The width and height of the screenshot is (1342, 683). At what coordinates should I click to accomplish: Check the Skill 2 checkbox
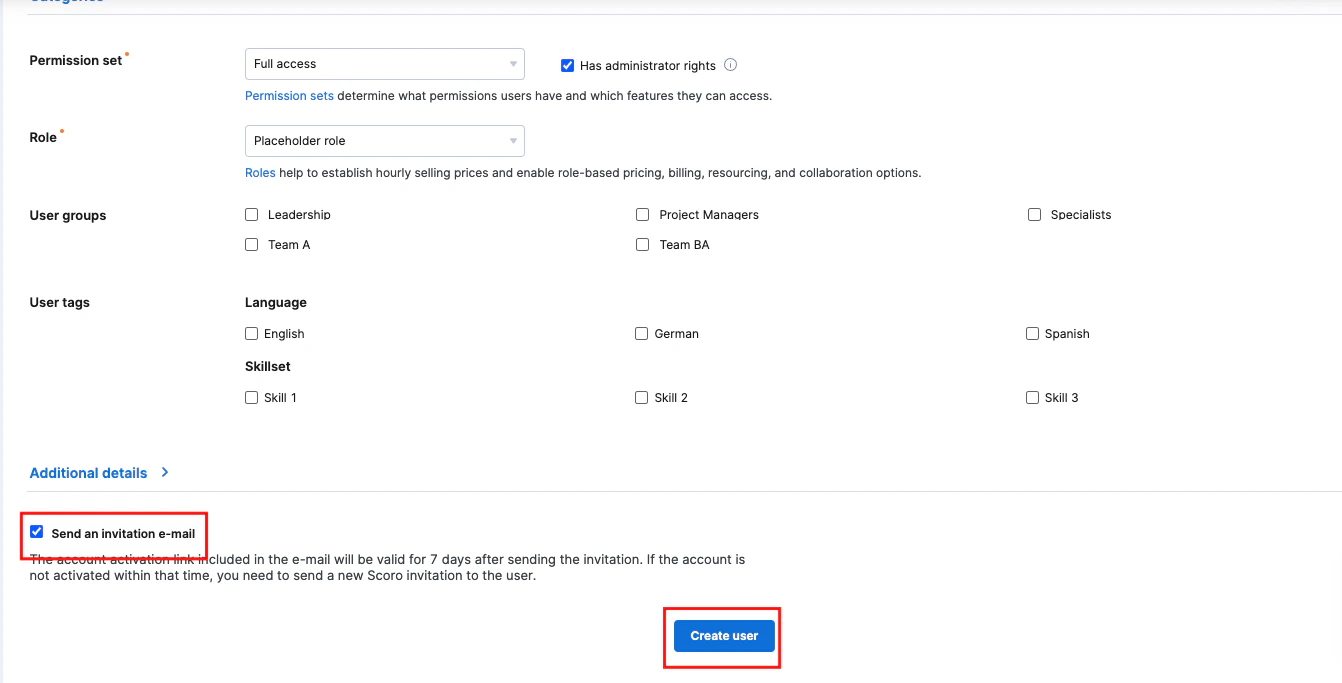641,397
